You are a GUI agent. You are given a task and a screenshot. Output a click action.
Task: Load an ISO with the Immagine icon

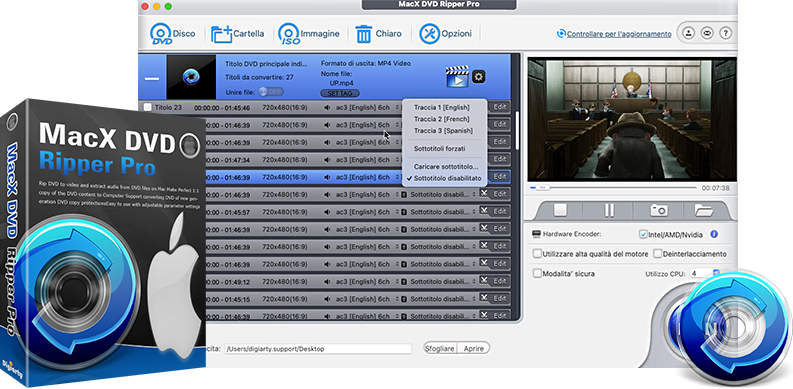[289, 34]
